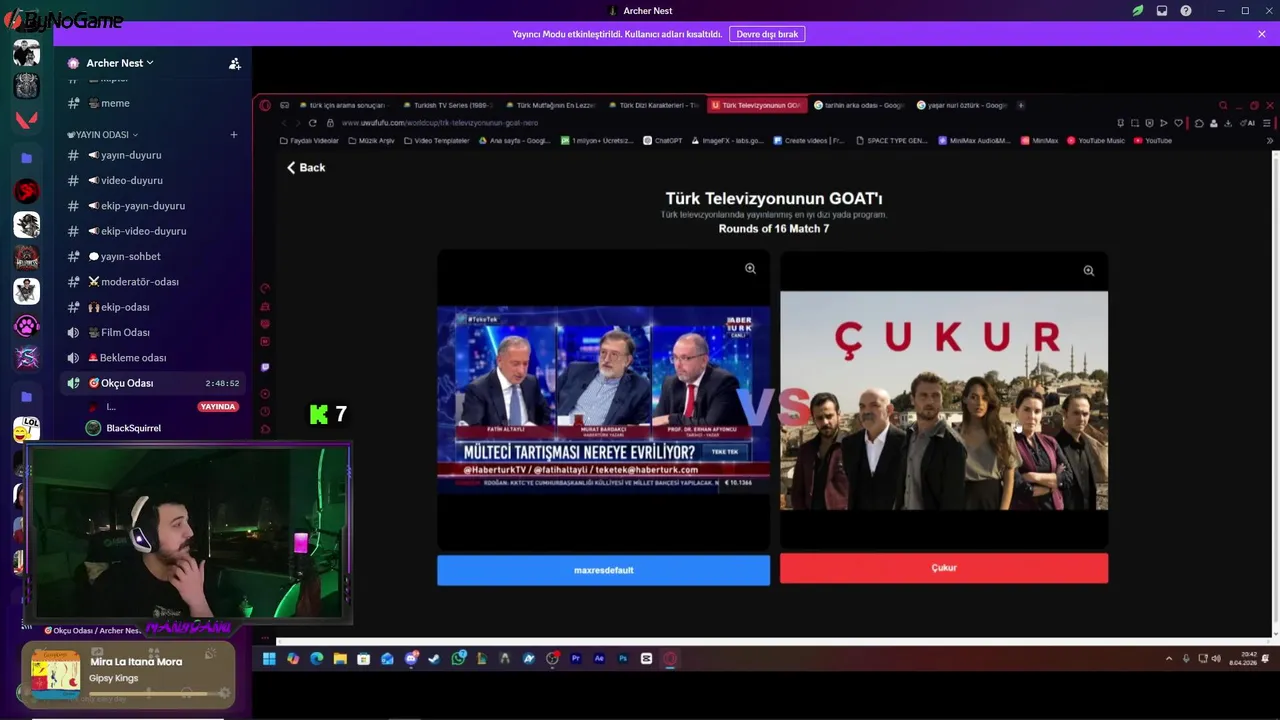Click the green leaf icon in title bar
The width and height of the screenshot is (1280, 720).
1138,11
